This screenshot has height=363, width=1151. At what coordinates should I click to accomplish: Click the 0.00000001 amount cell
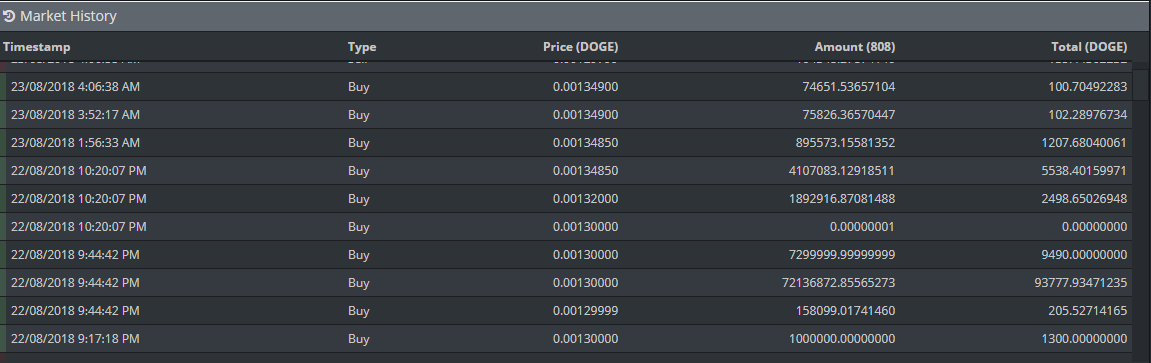pos(862,227)
